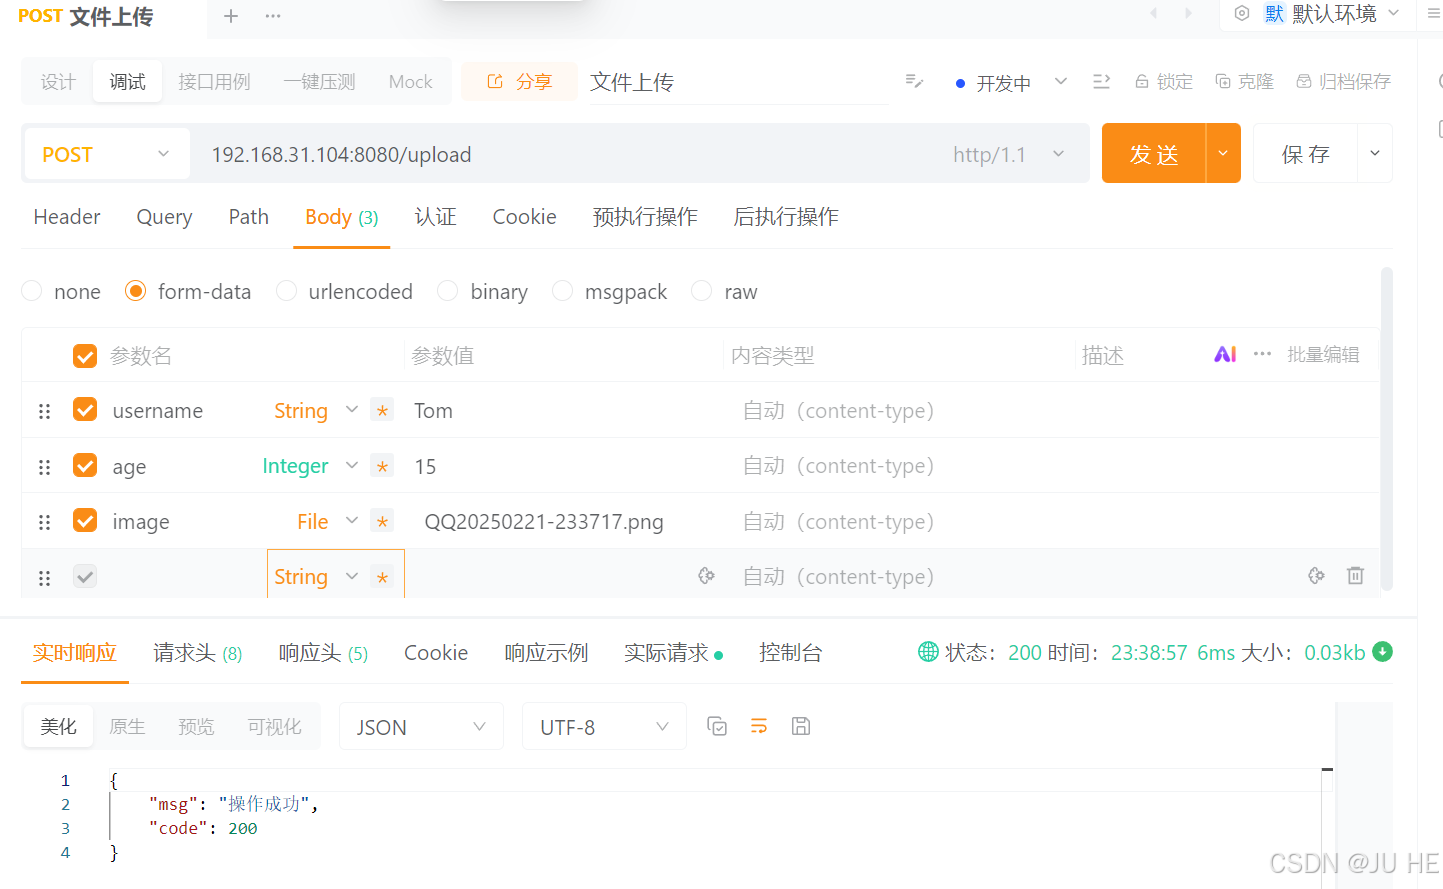Click the edit description icon beside title

click(x=914, y=81)
